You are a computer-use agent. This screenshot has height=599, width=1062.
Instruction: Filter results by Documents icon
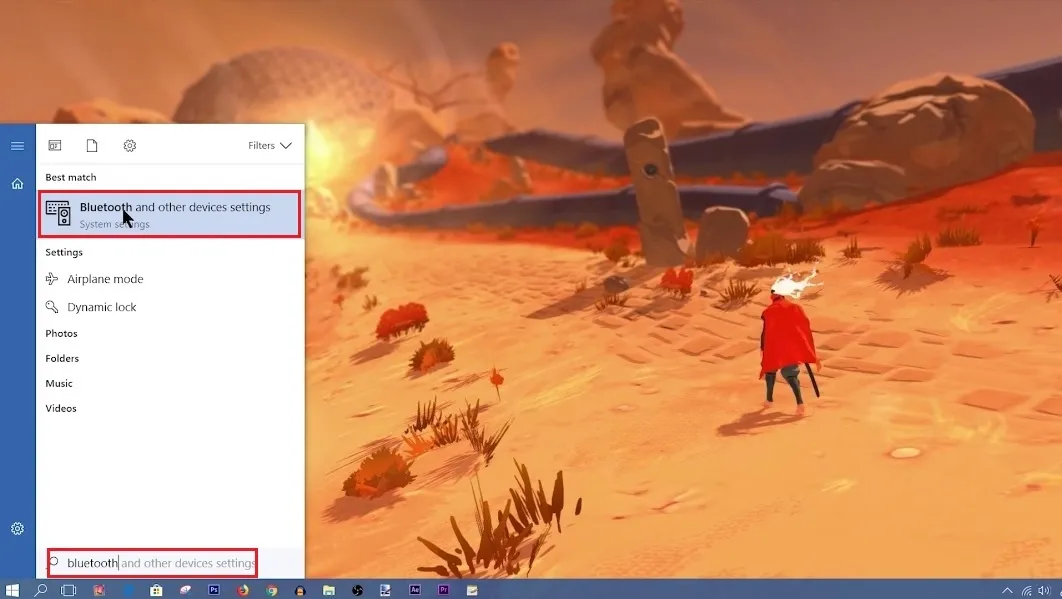[92, 146]
